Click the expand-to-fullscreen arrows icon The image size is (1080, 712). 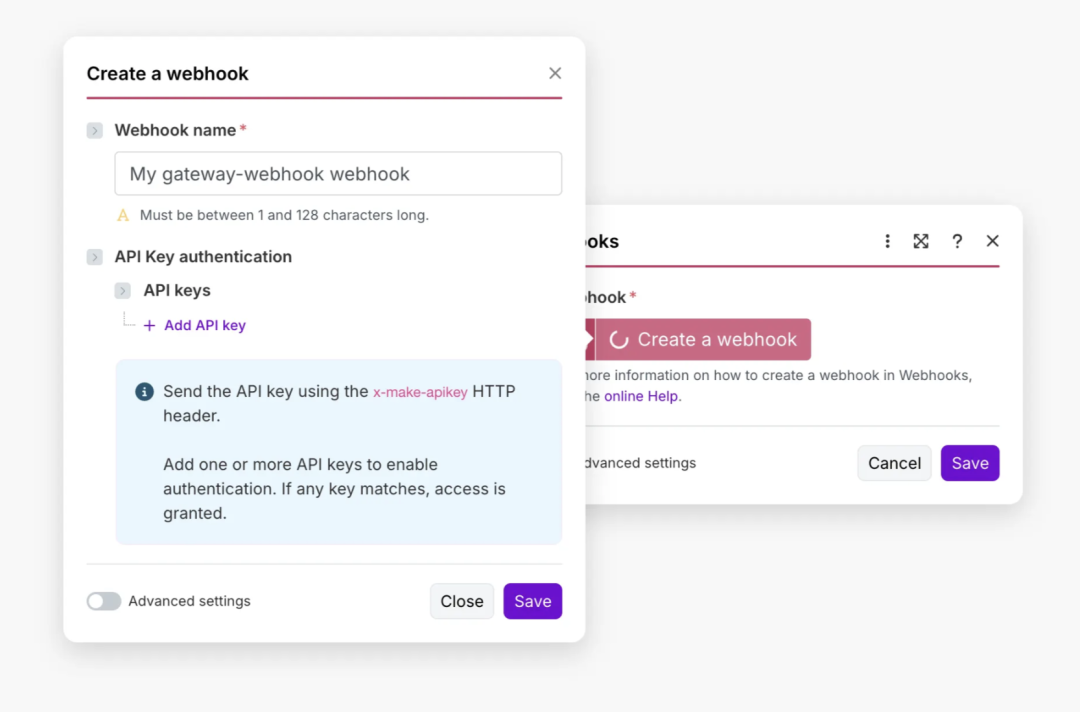[x=921, y=241]
